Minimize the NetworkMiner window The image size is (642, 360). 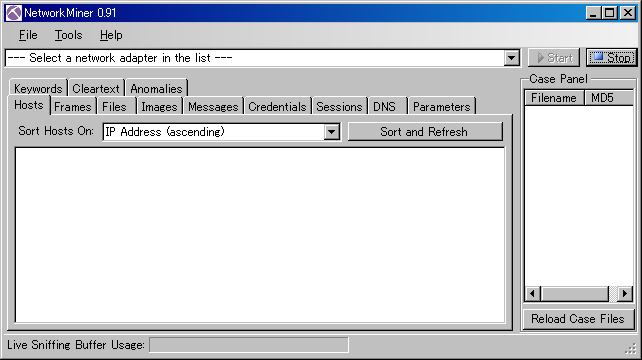coord(593,13)
